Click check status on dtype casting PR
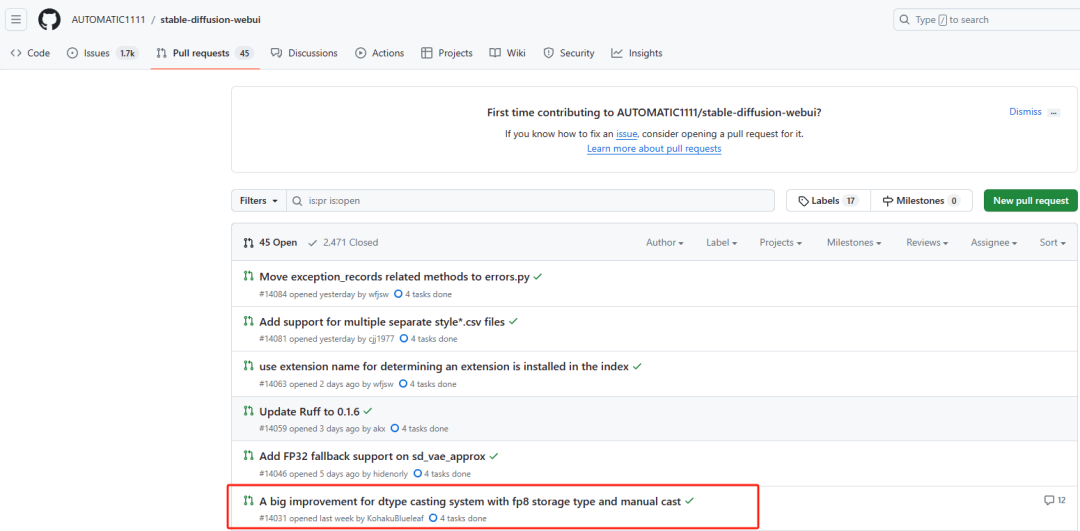The image size is (1080, 531). [689, 501]
